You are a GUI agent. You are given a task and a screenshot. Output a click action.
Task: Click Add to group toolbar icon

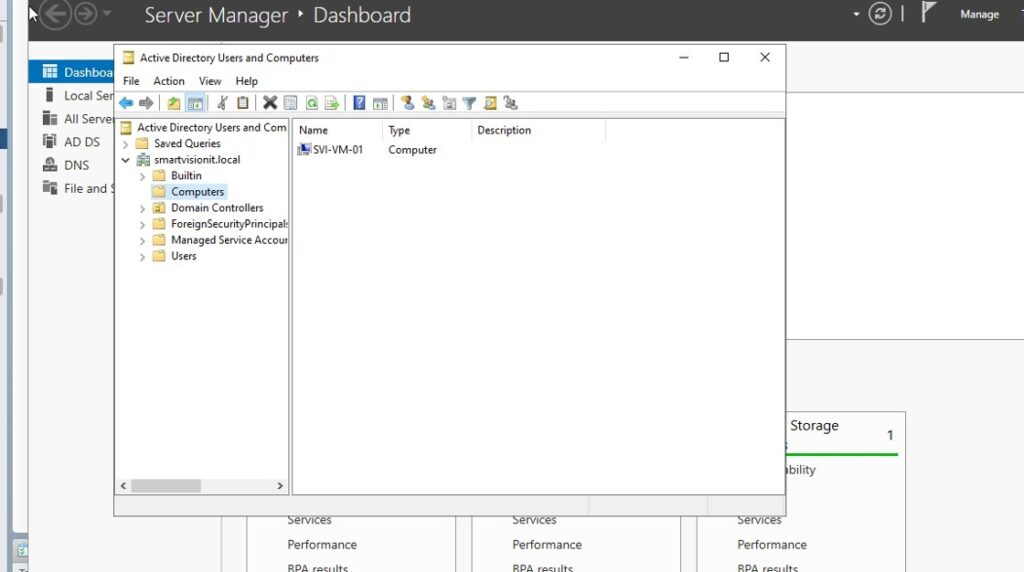pyautogui.click(x=511, y=103)
